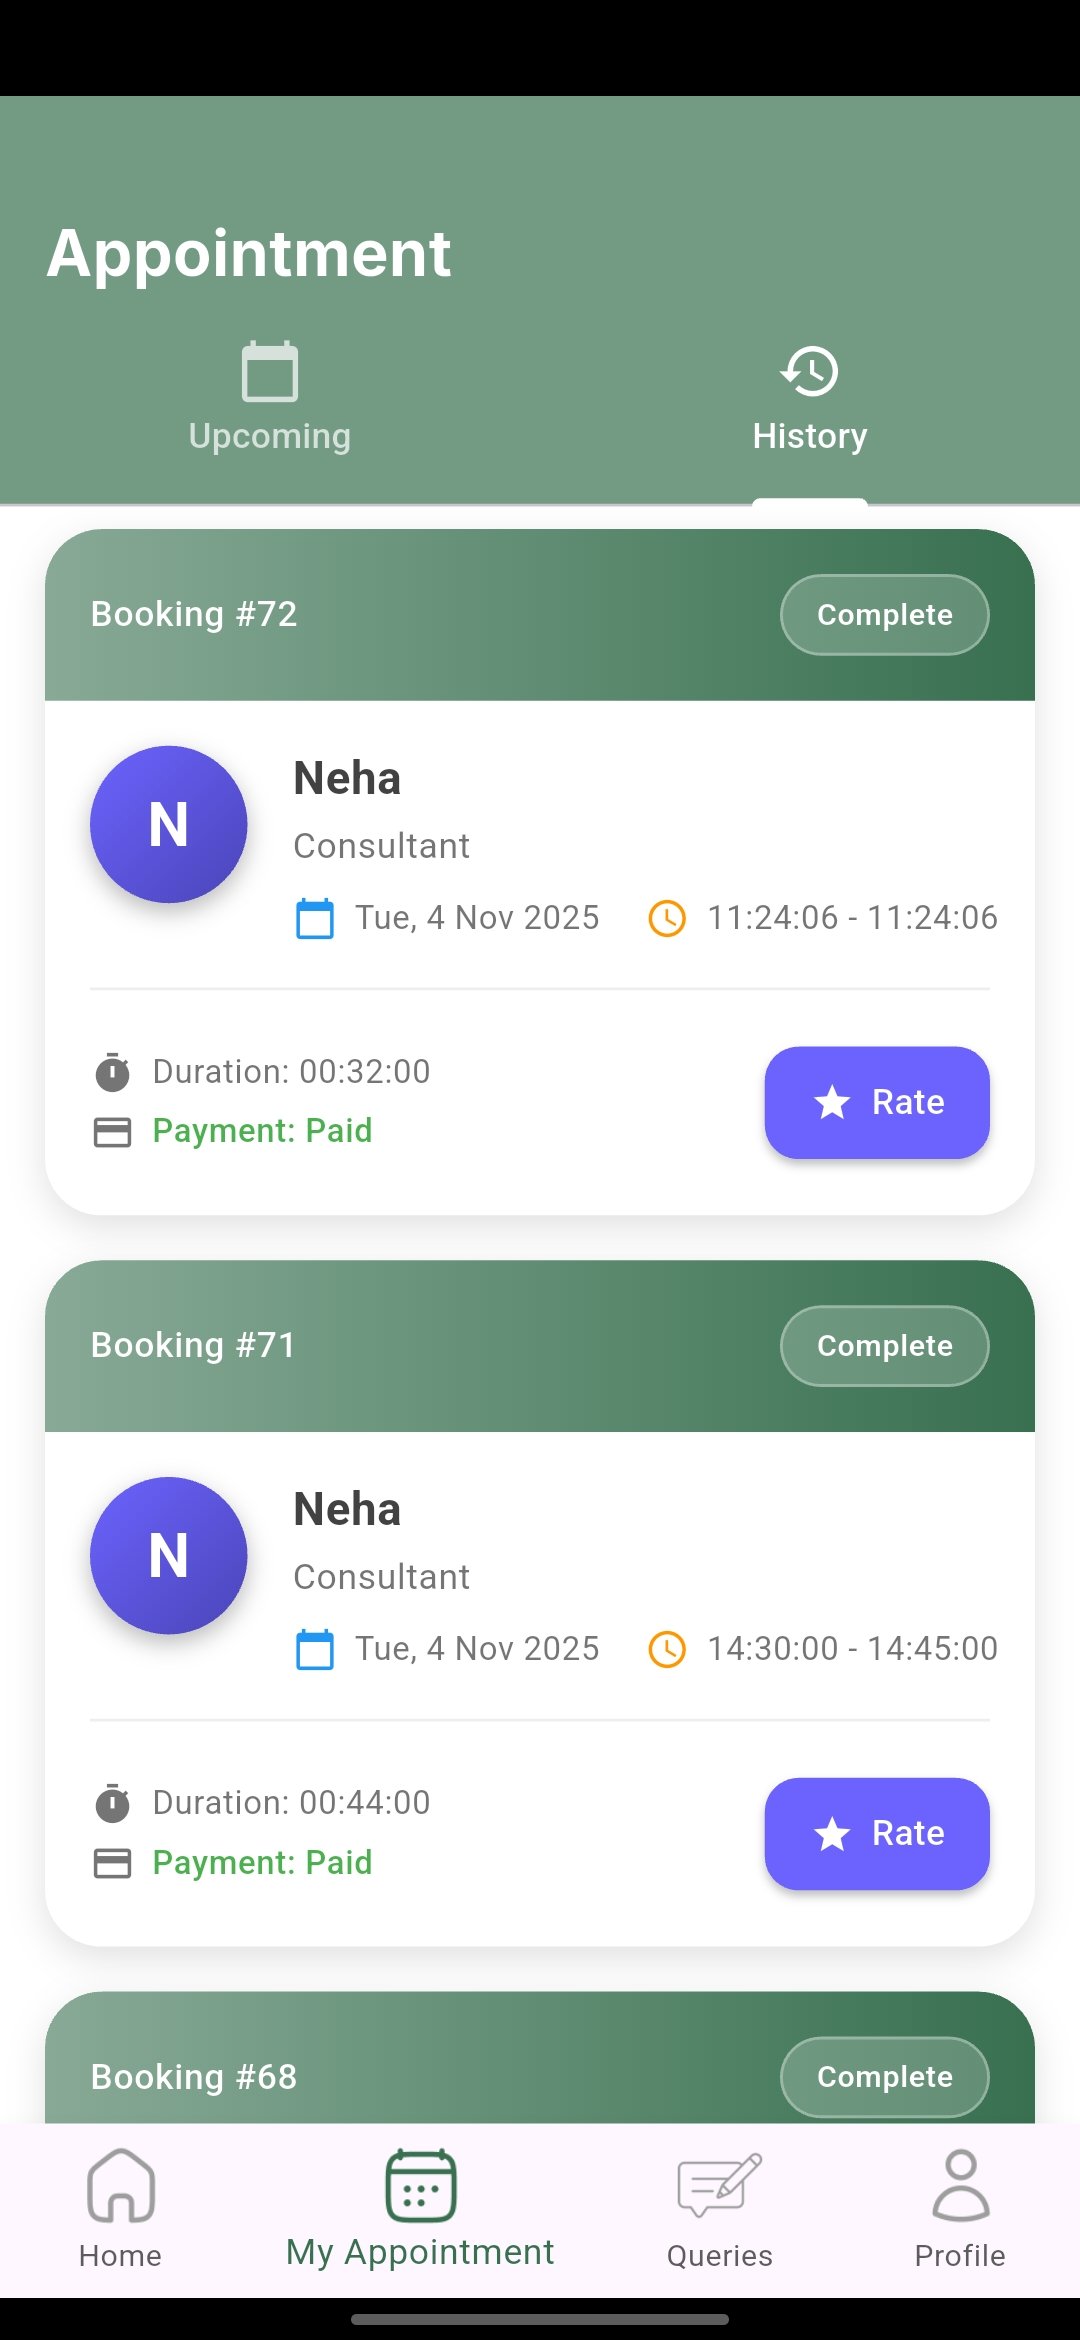Tap the Complete badge on Booking #71

pos(884,1346)
